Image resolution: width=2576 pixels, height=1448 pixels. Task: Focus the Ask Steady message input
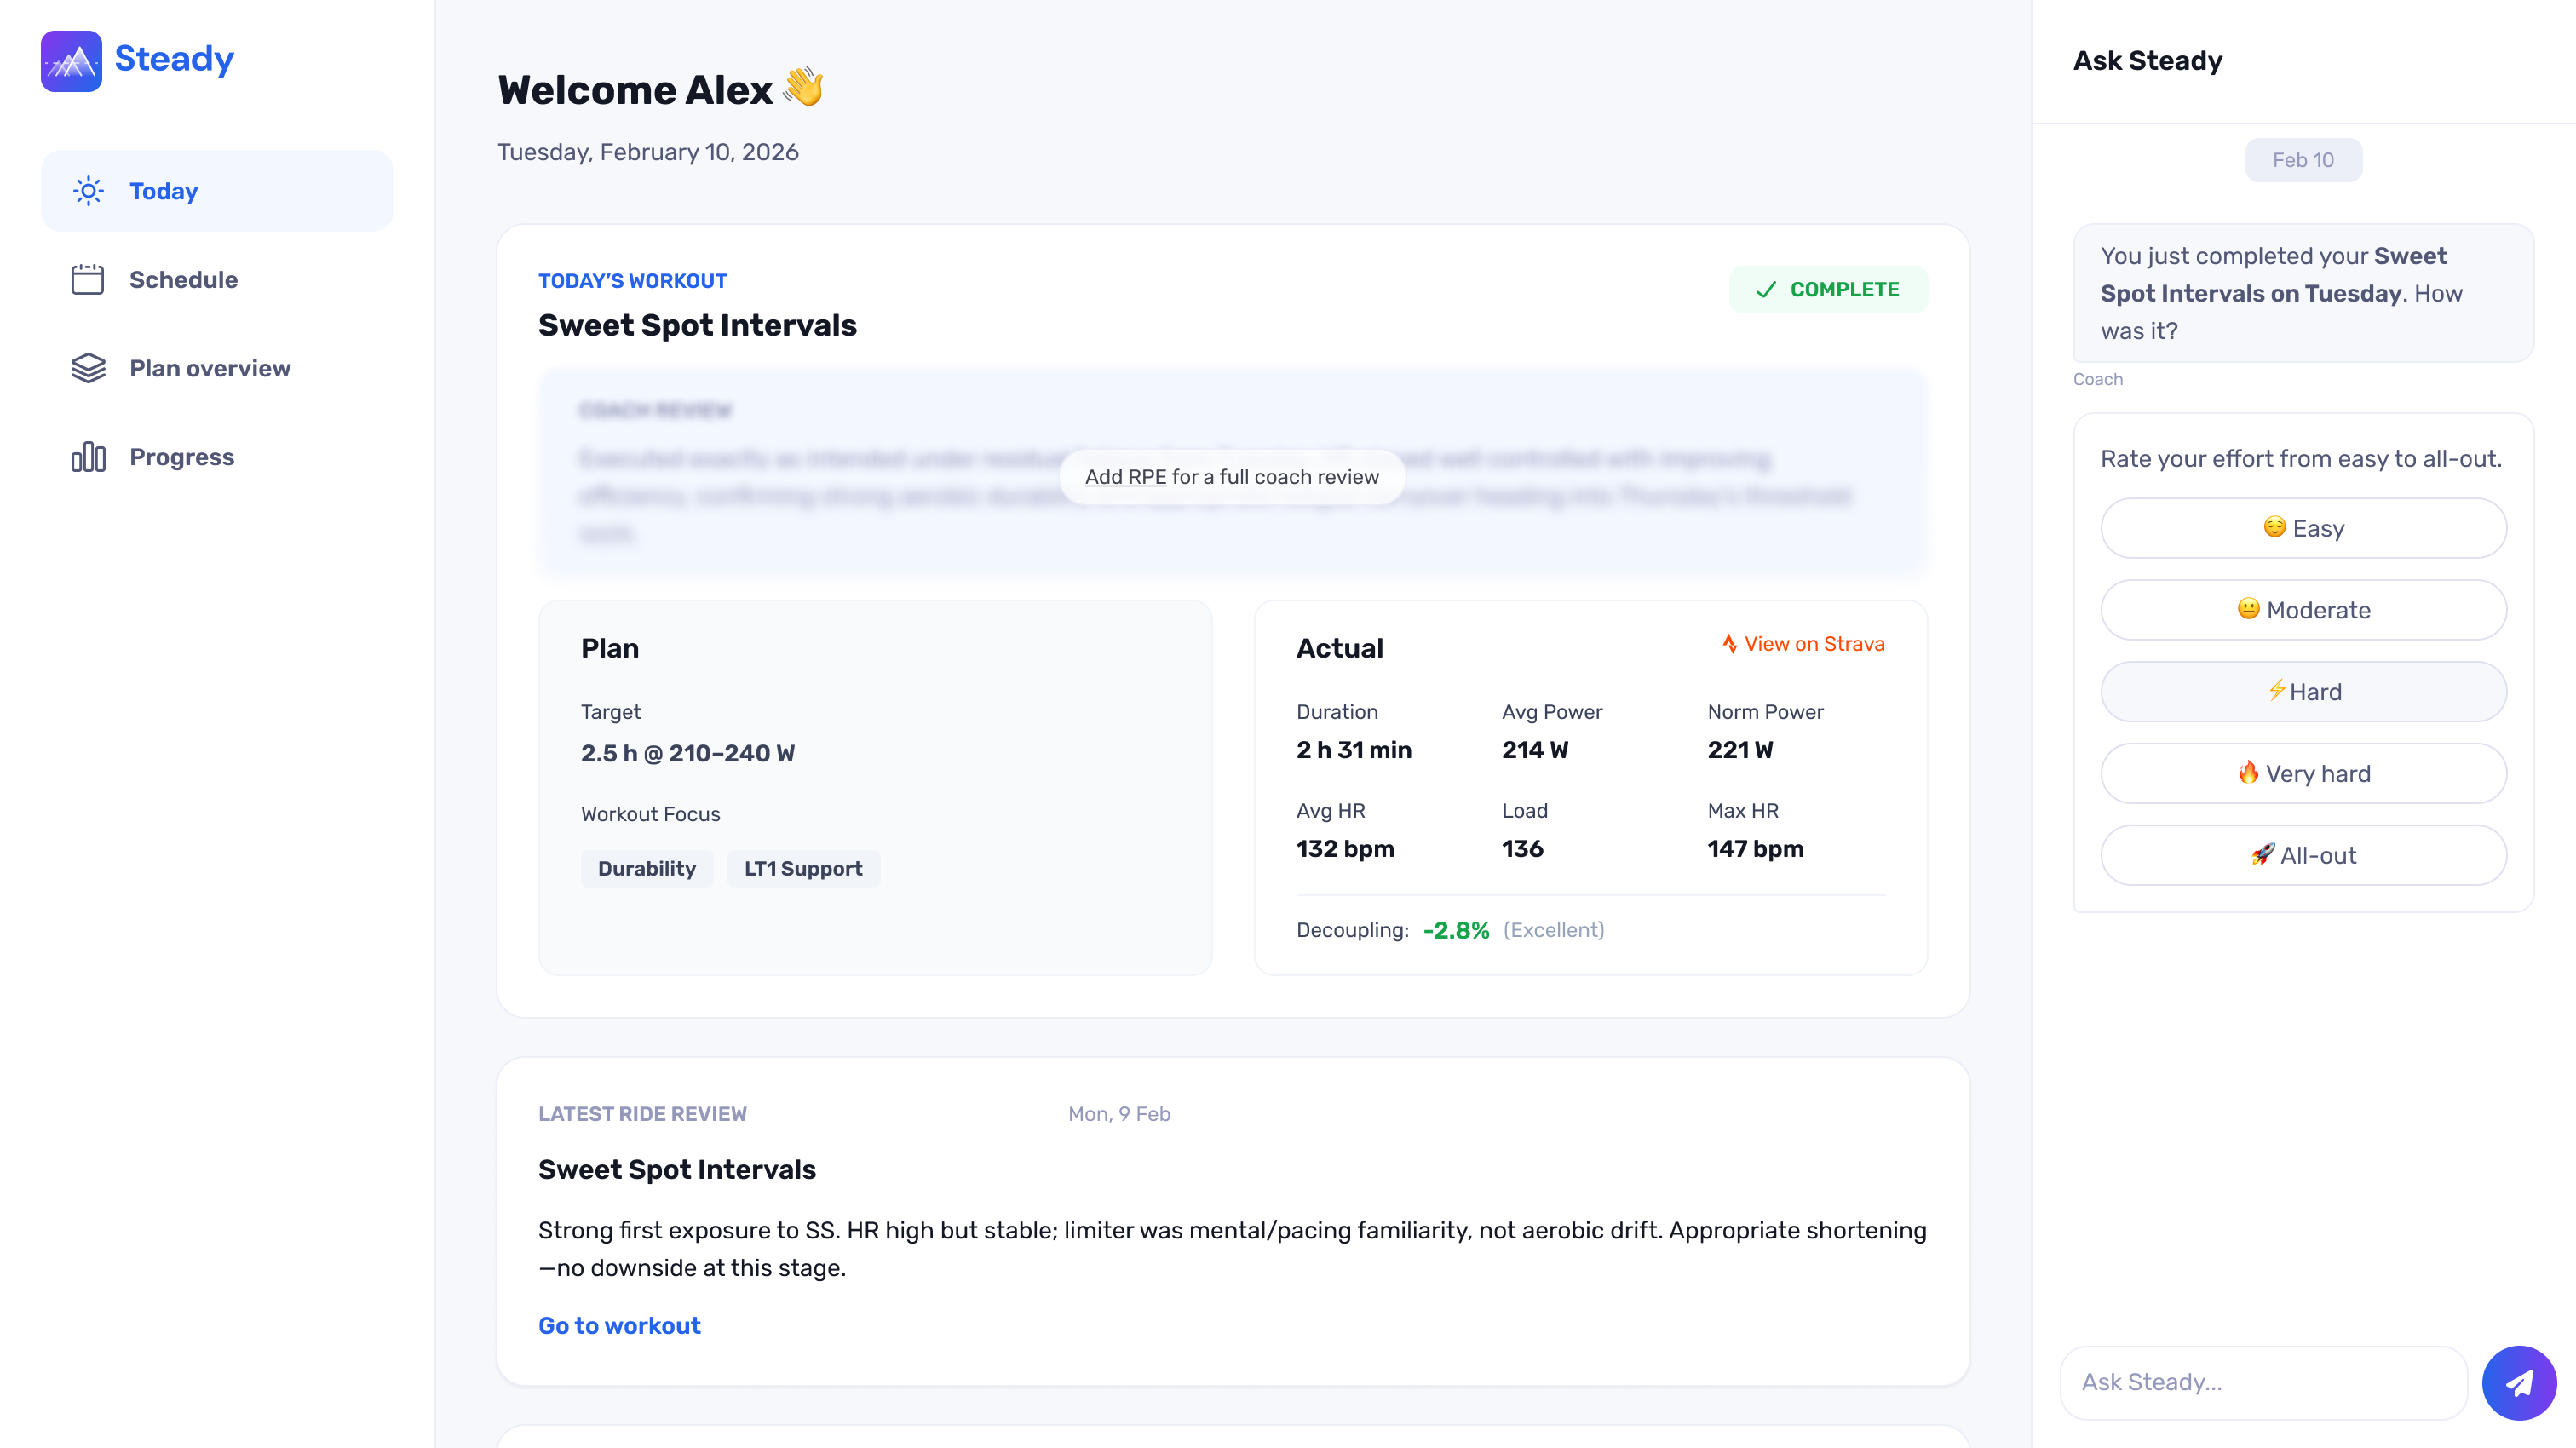coord(2264,1382)
